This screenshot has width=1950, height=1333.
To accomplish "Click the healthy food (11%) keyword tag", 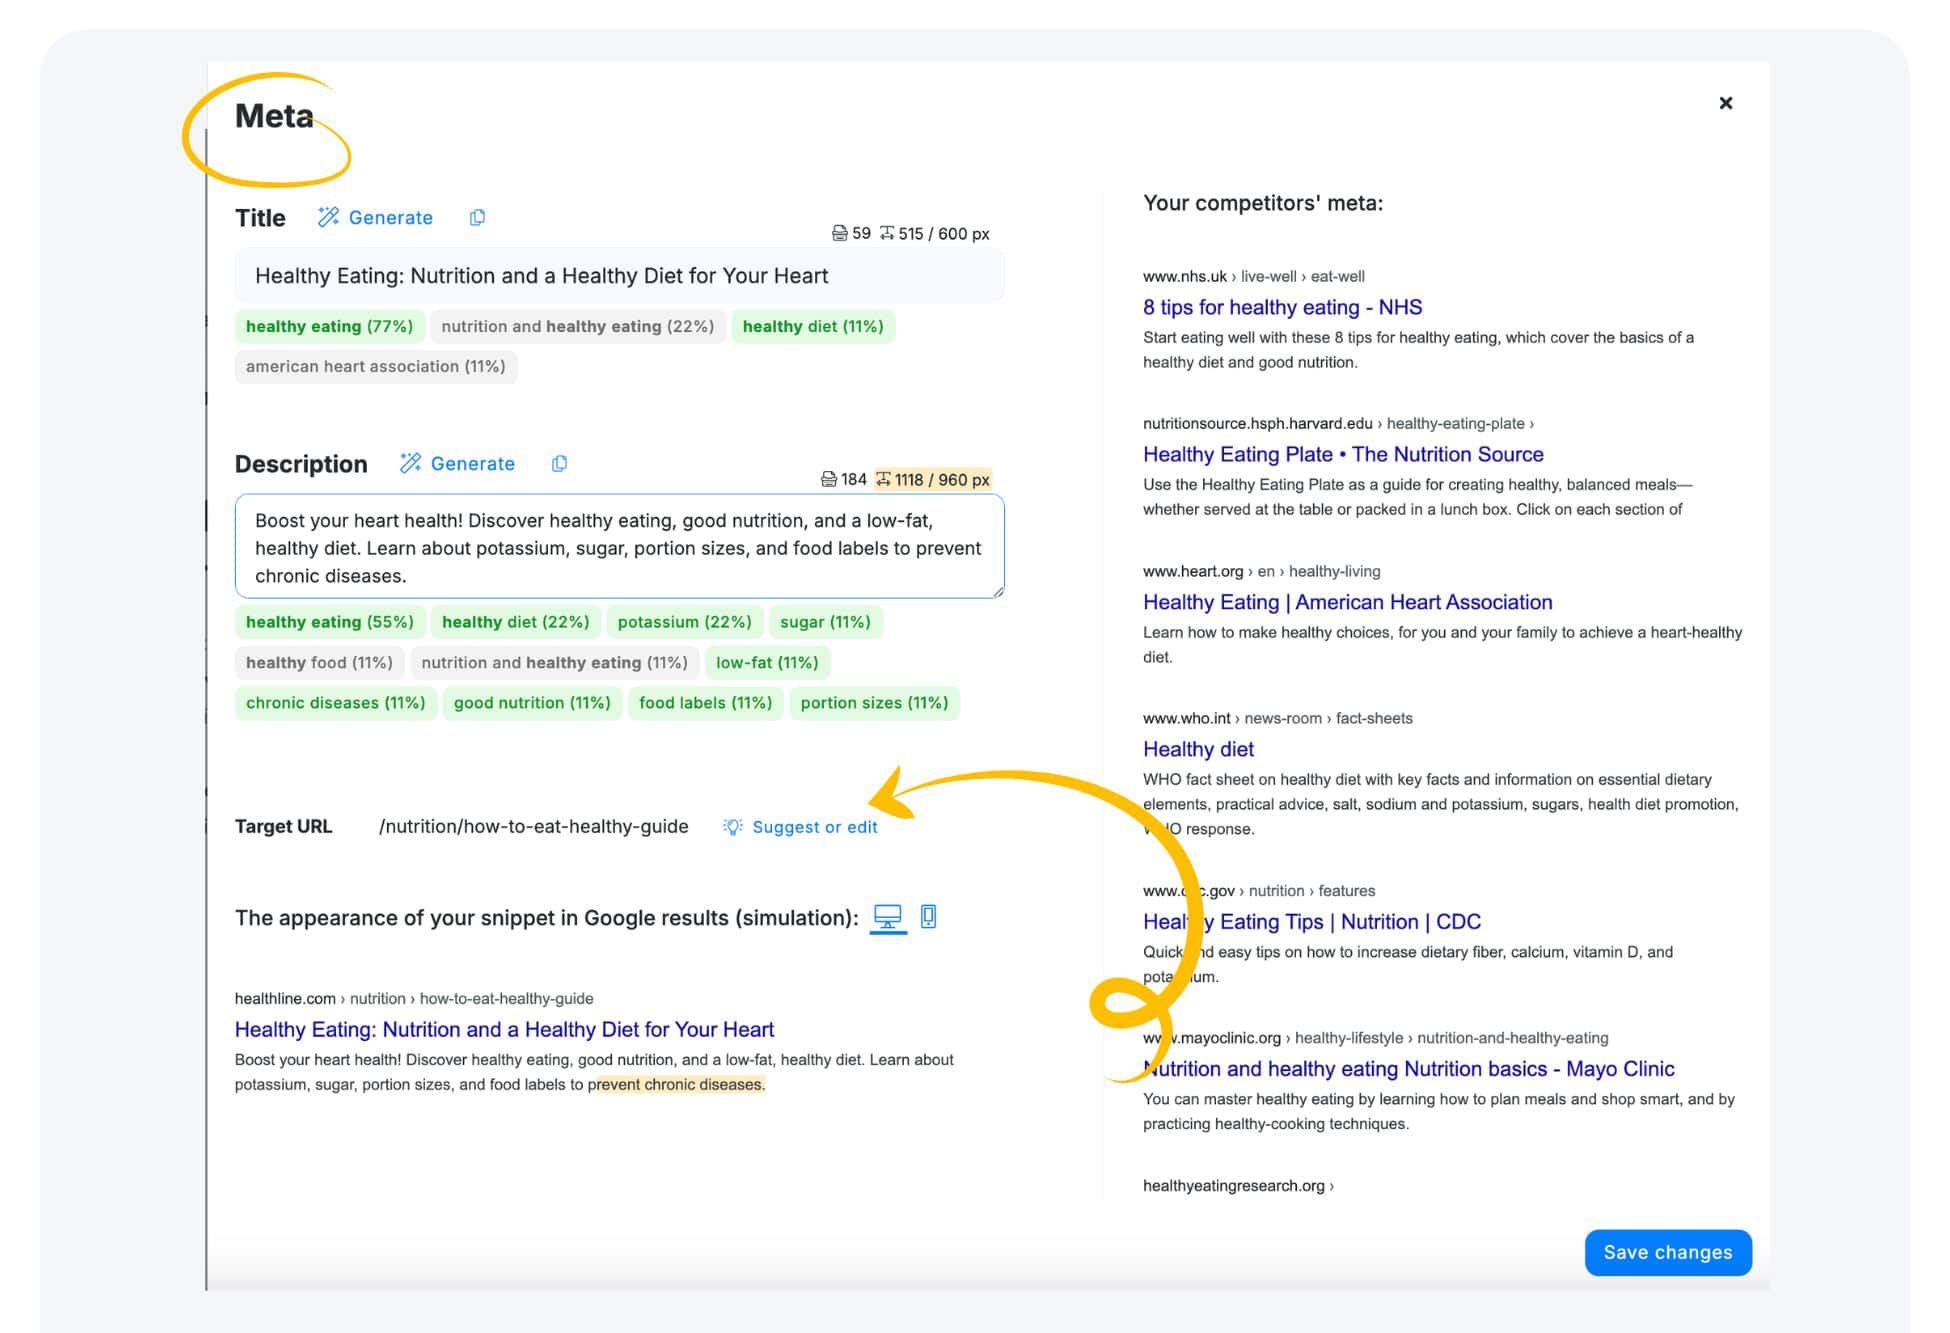I will coord(319,663).
